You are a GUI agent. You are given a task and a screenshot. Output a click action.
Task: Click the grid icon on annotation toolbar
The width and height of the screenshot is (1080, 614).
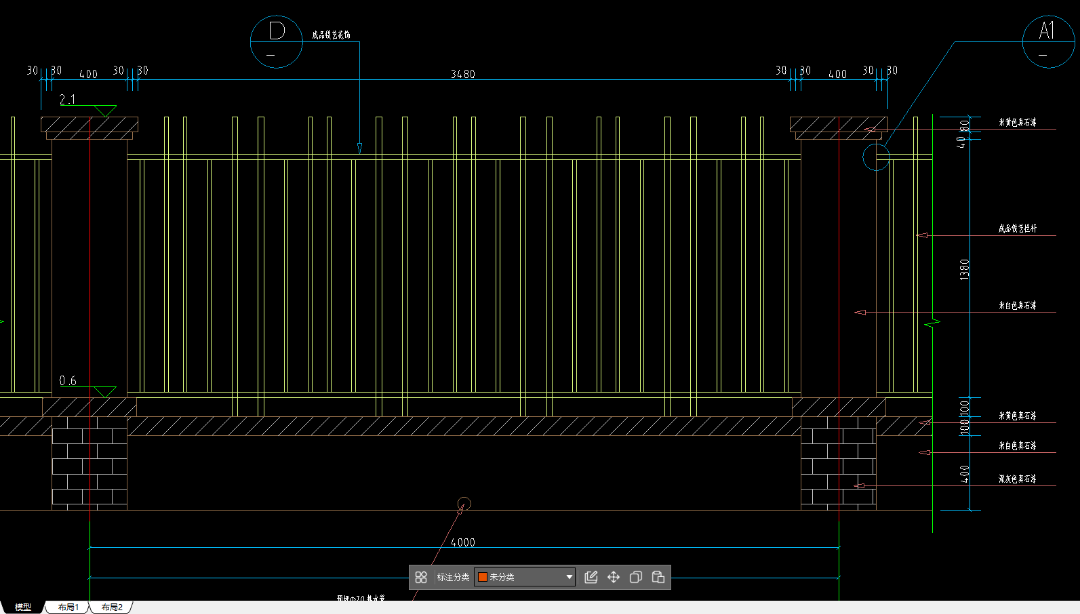[421, 577]
